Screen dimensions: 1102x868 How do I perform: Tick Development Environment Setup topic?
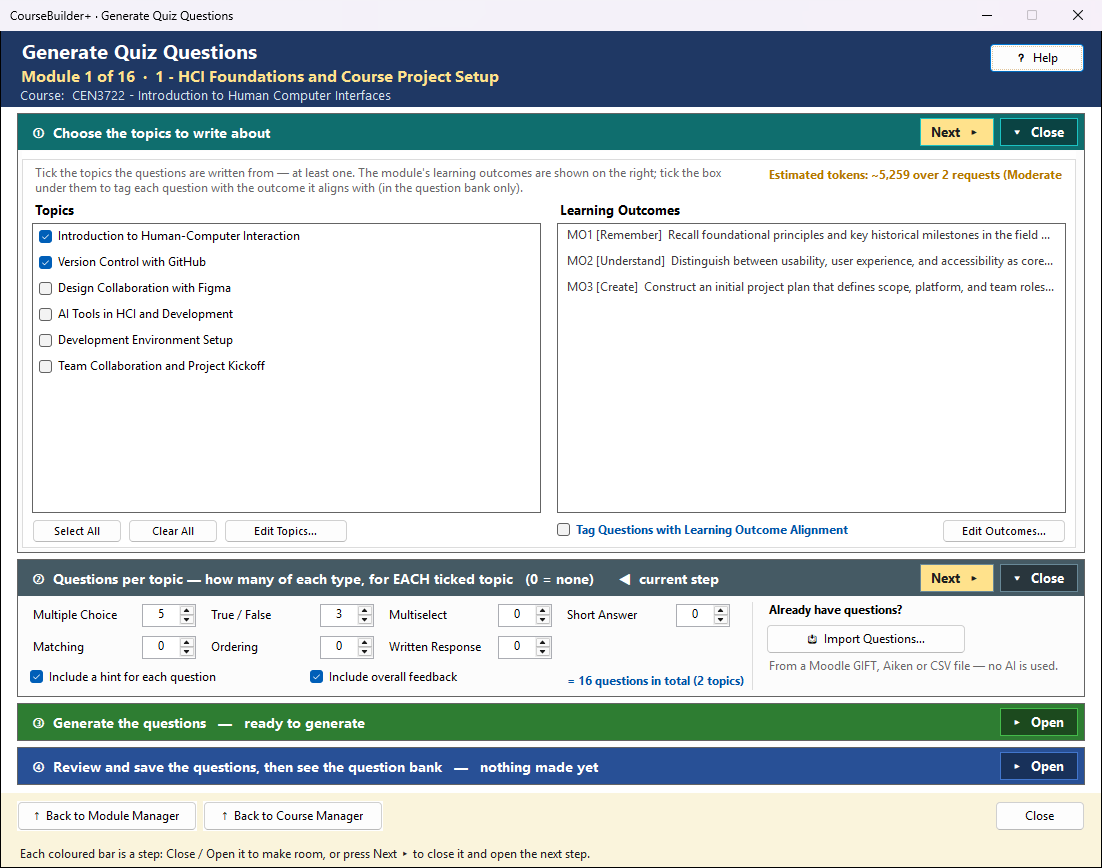(46, 340)
